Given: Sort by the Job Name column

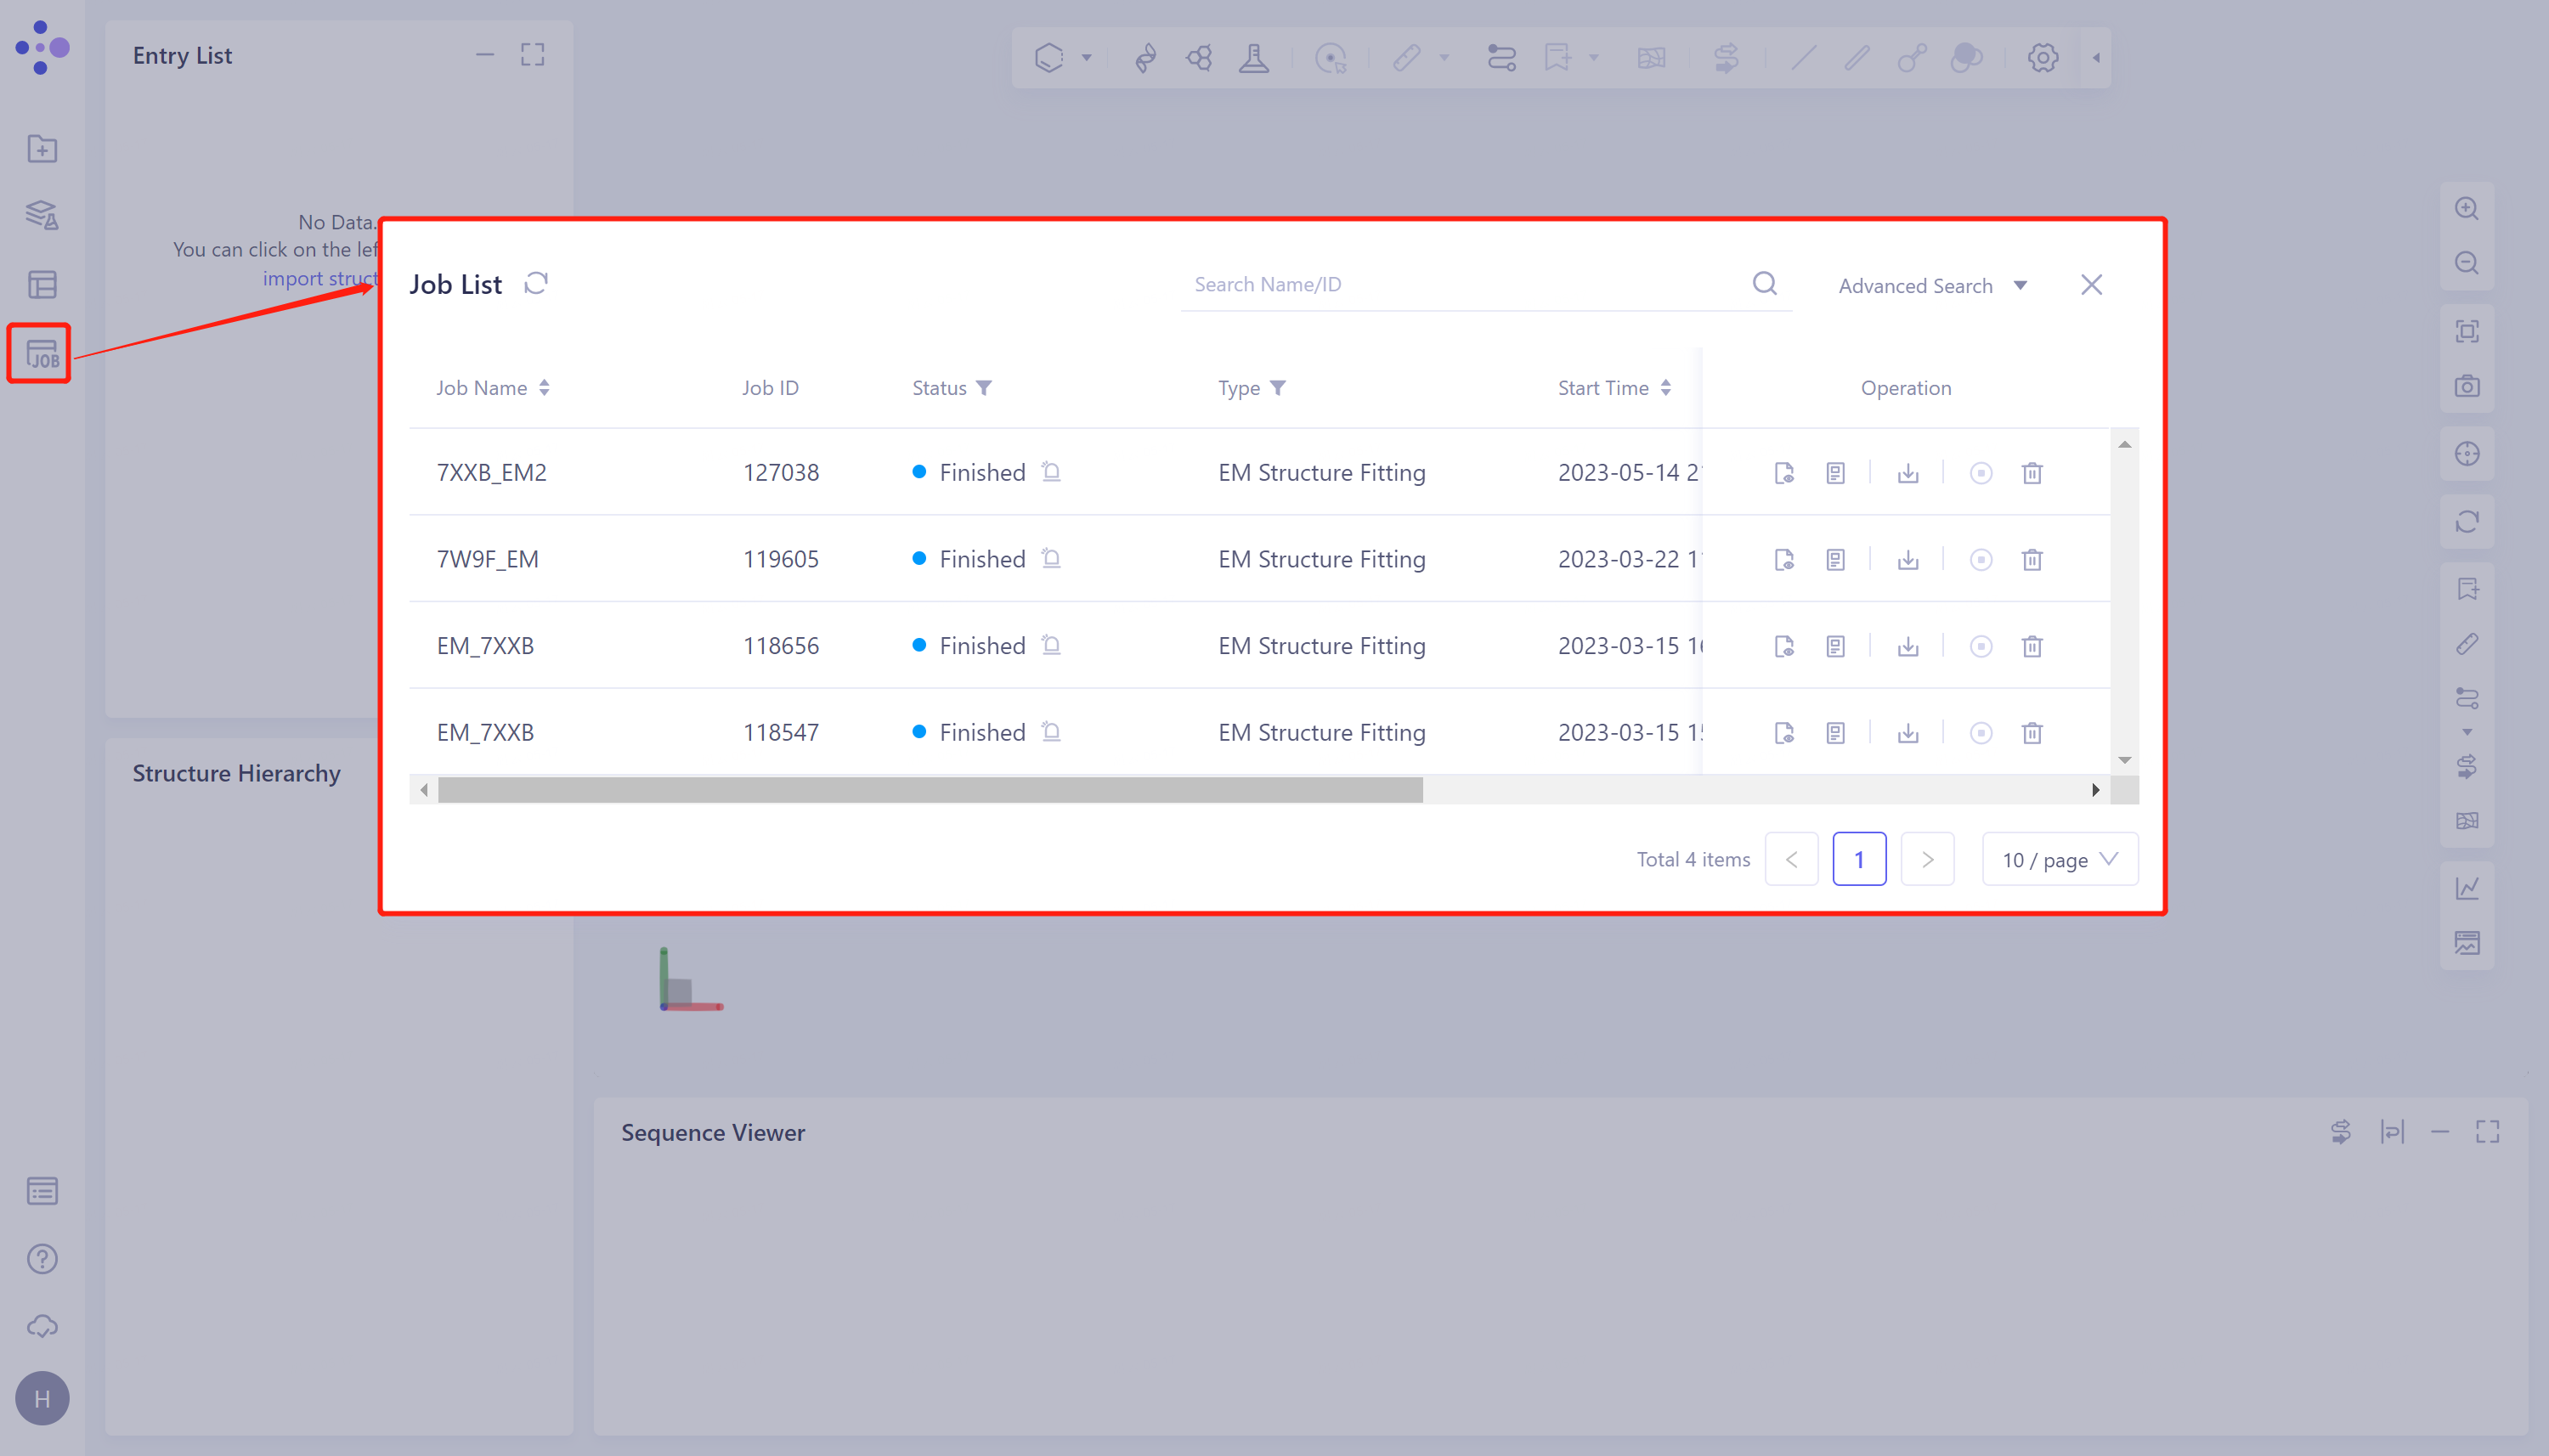Looking at the screenshot, I should tap(544, 388).
